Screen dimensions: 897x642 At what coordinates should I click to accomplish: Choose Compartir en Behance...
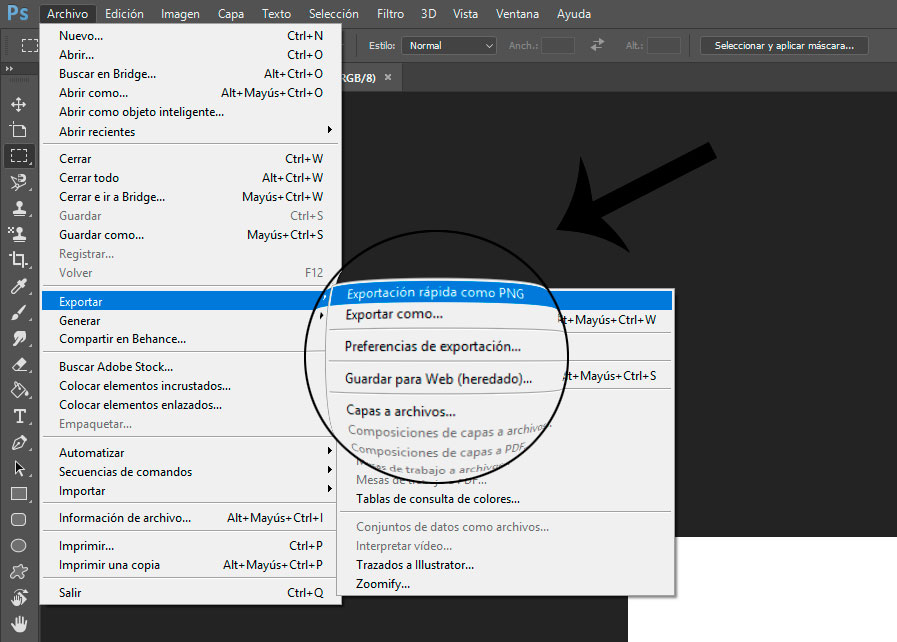(x=185, y=339)
